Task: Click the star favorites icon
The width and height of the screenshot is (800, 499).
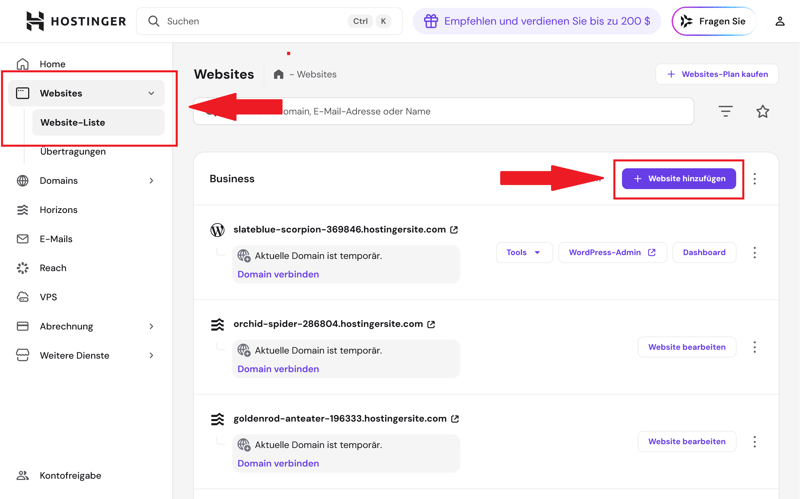Action: [763, 111]
